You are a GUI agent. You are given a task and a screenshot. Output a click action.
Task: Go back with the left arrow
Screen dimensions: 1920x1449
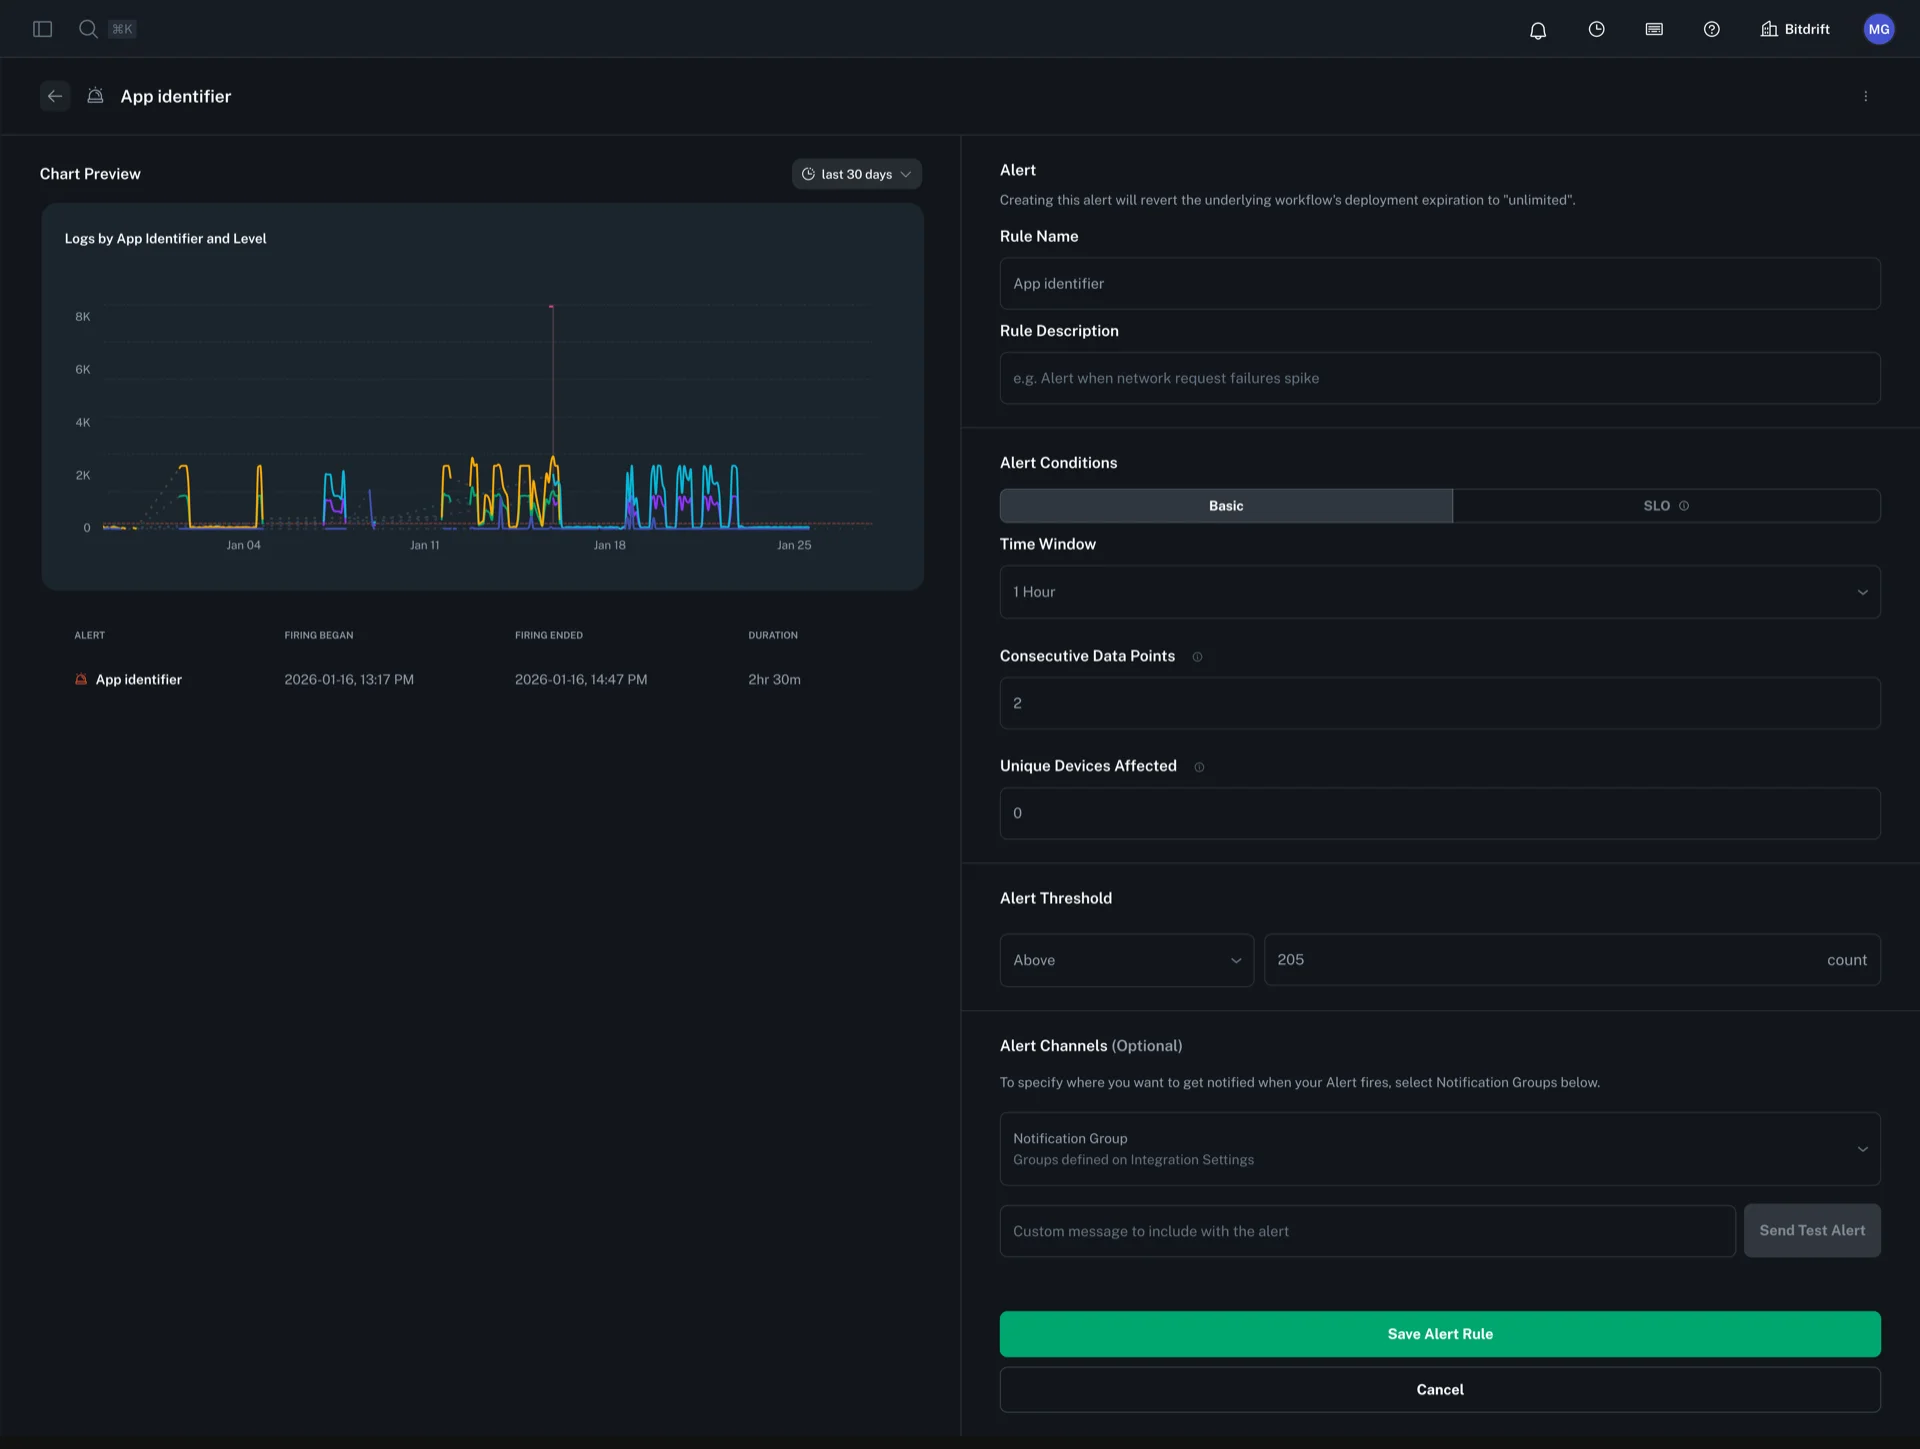pos(55,96)
